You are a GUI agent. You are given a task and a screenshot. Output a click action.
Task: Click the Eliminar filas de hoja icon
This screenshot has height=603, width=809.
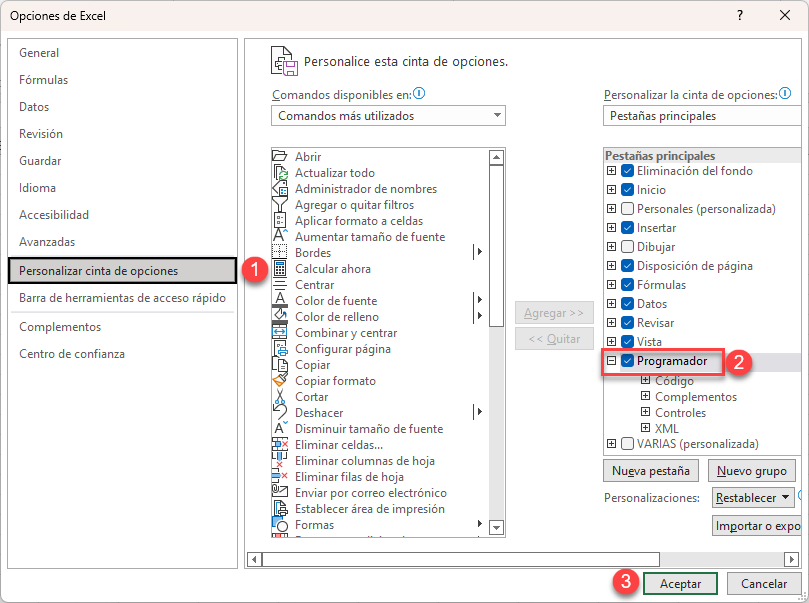(x=280, y=476)
